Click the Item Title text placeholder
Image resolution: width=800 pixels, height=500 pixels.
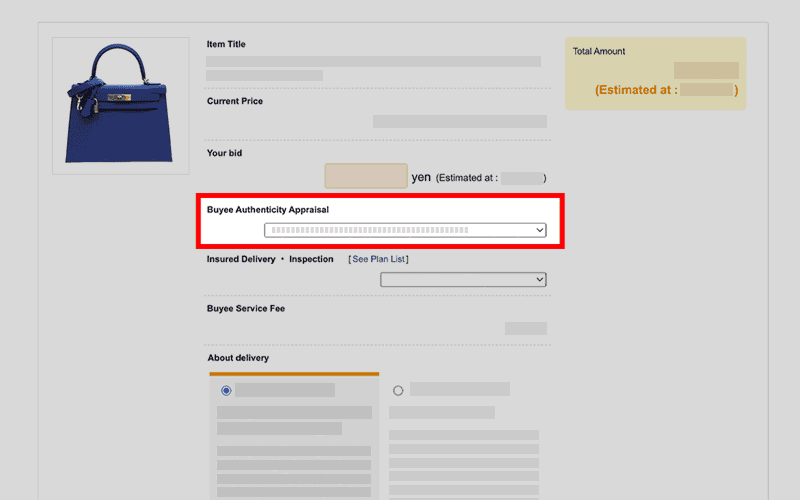(373, 61)
